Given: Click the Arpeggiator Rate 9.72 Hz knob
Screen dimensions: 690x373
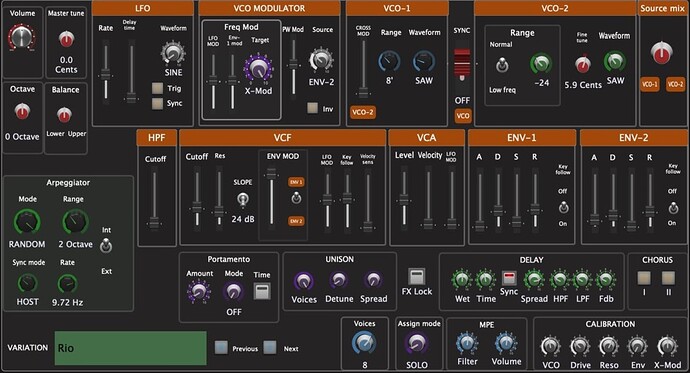Looking at the screenshot, I should click(x=67, y=284).
